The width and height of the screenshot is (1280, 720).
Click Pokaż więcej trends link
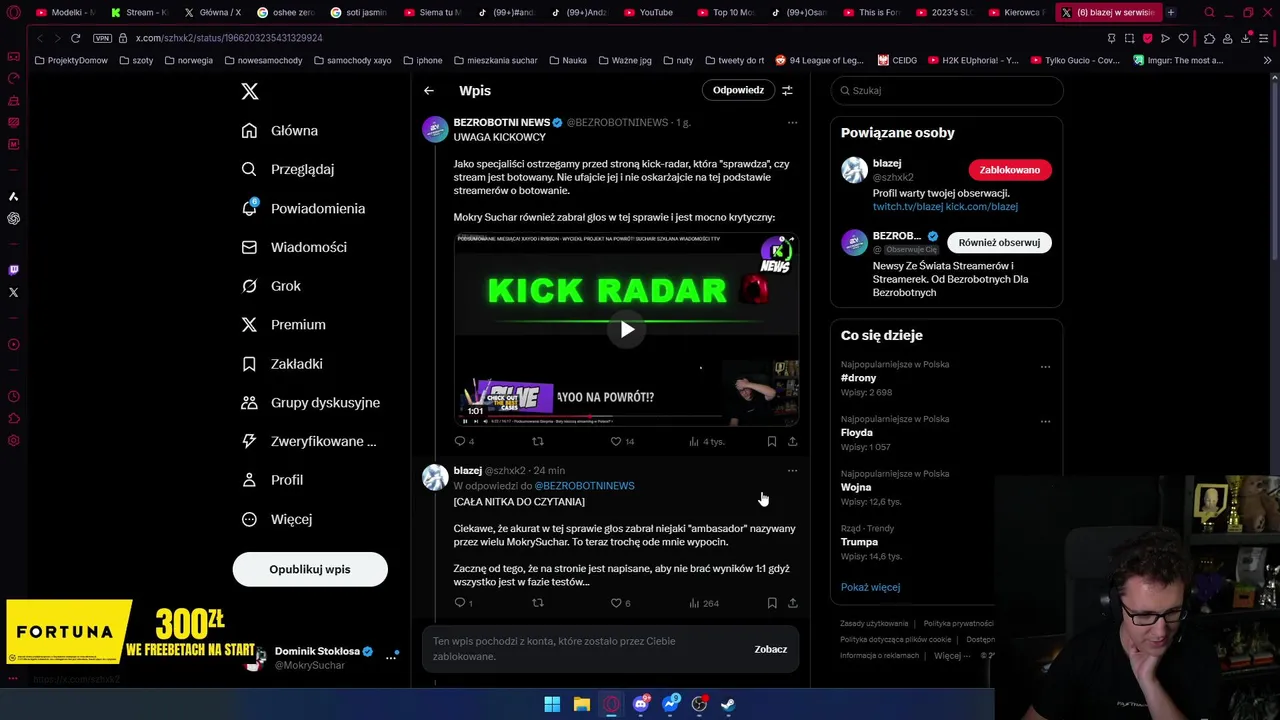[x=870, y=587]
